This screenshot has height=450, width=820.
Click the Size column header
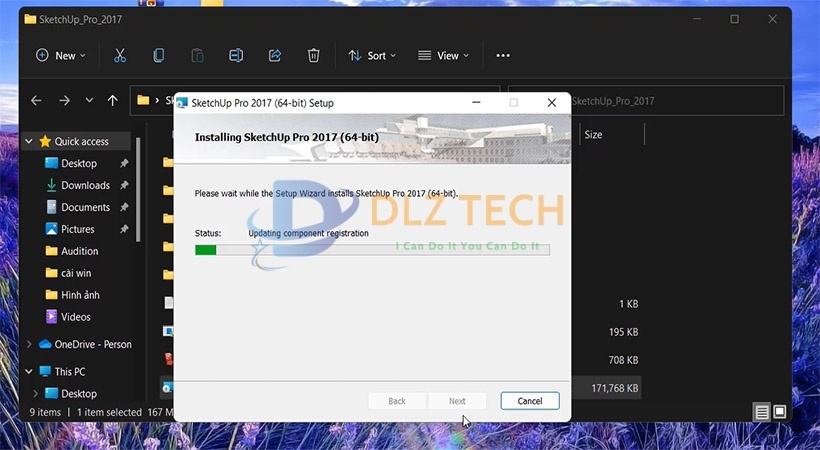click(593, 135)
